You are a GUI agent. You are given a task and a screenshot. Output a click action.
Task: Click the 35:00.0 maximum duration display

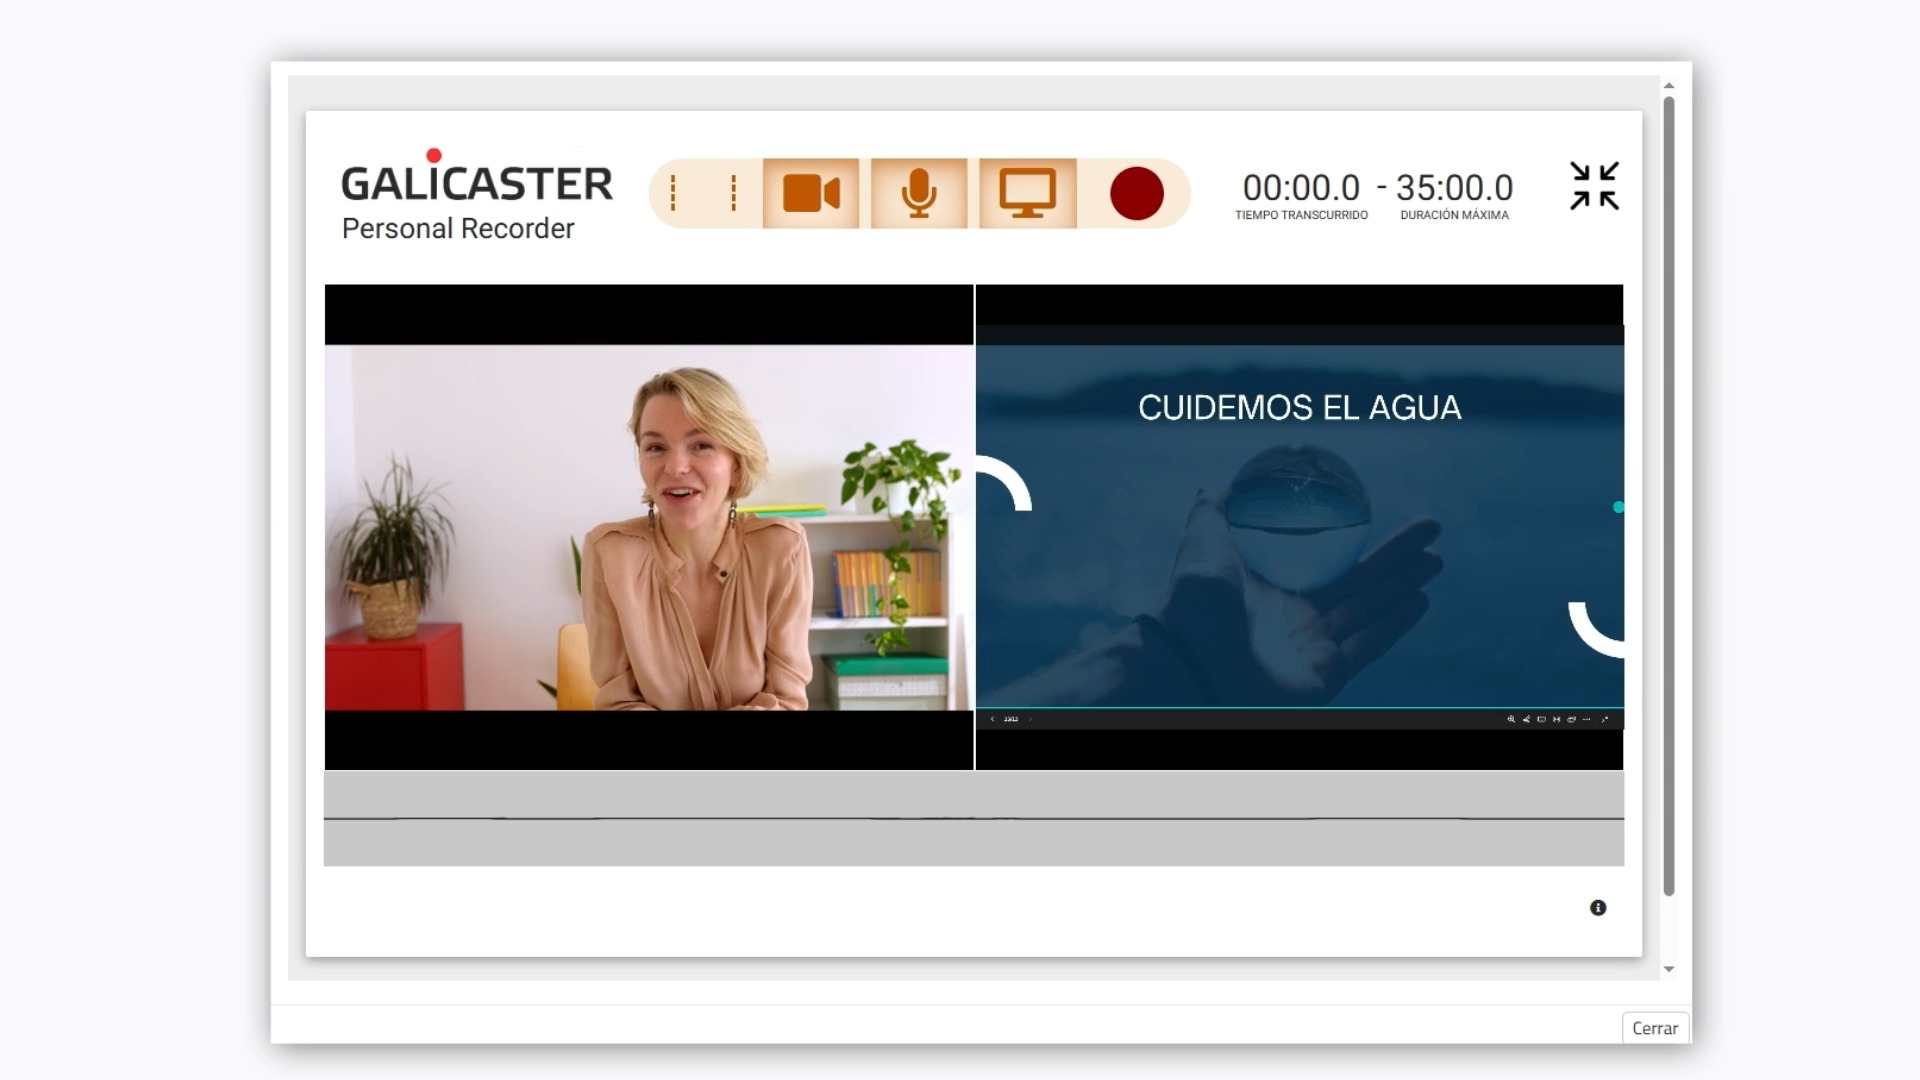point(1454,188)
